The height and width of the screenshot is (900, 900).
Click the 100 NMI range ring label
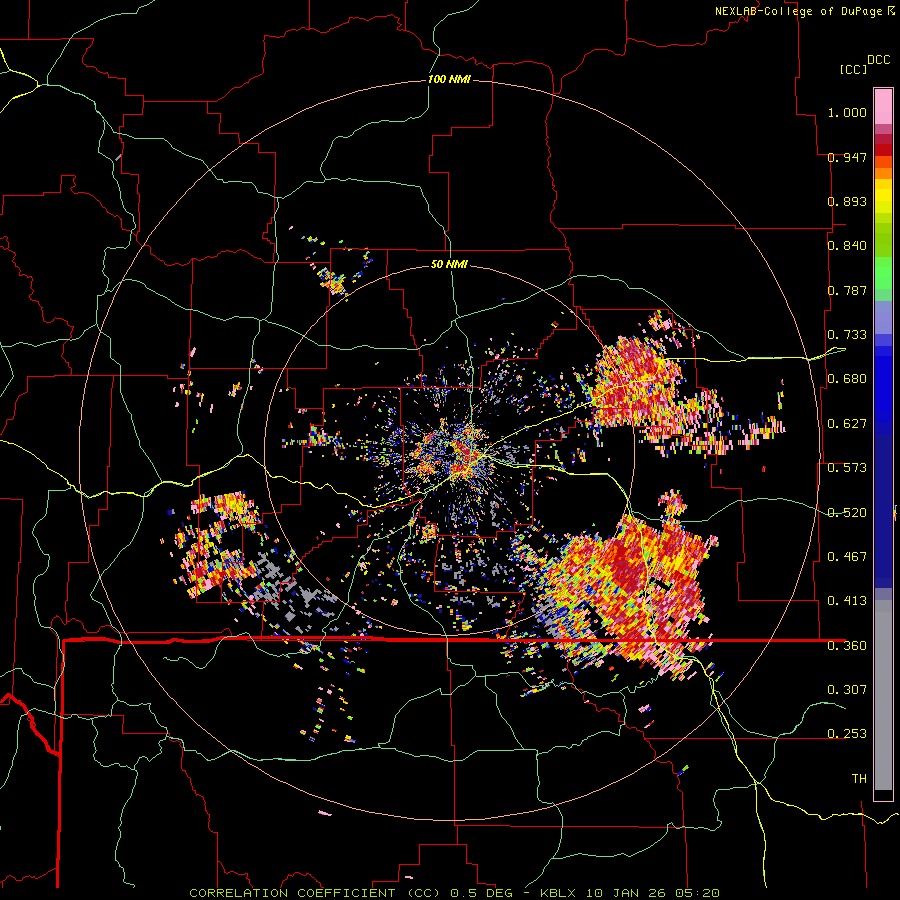pos(449,79)
